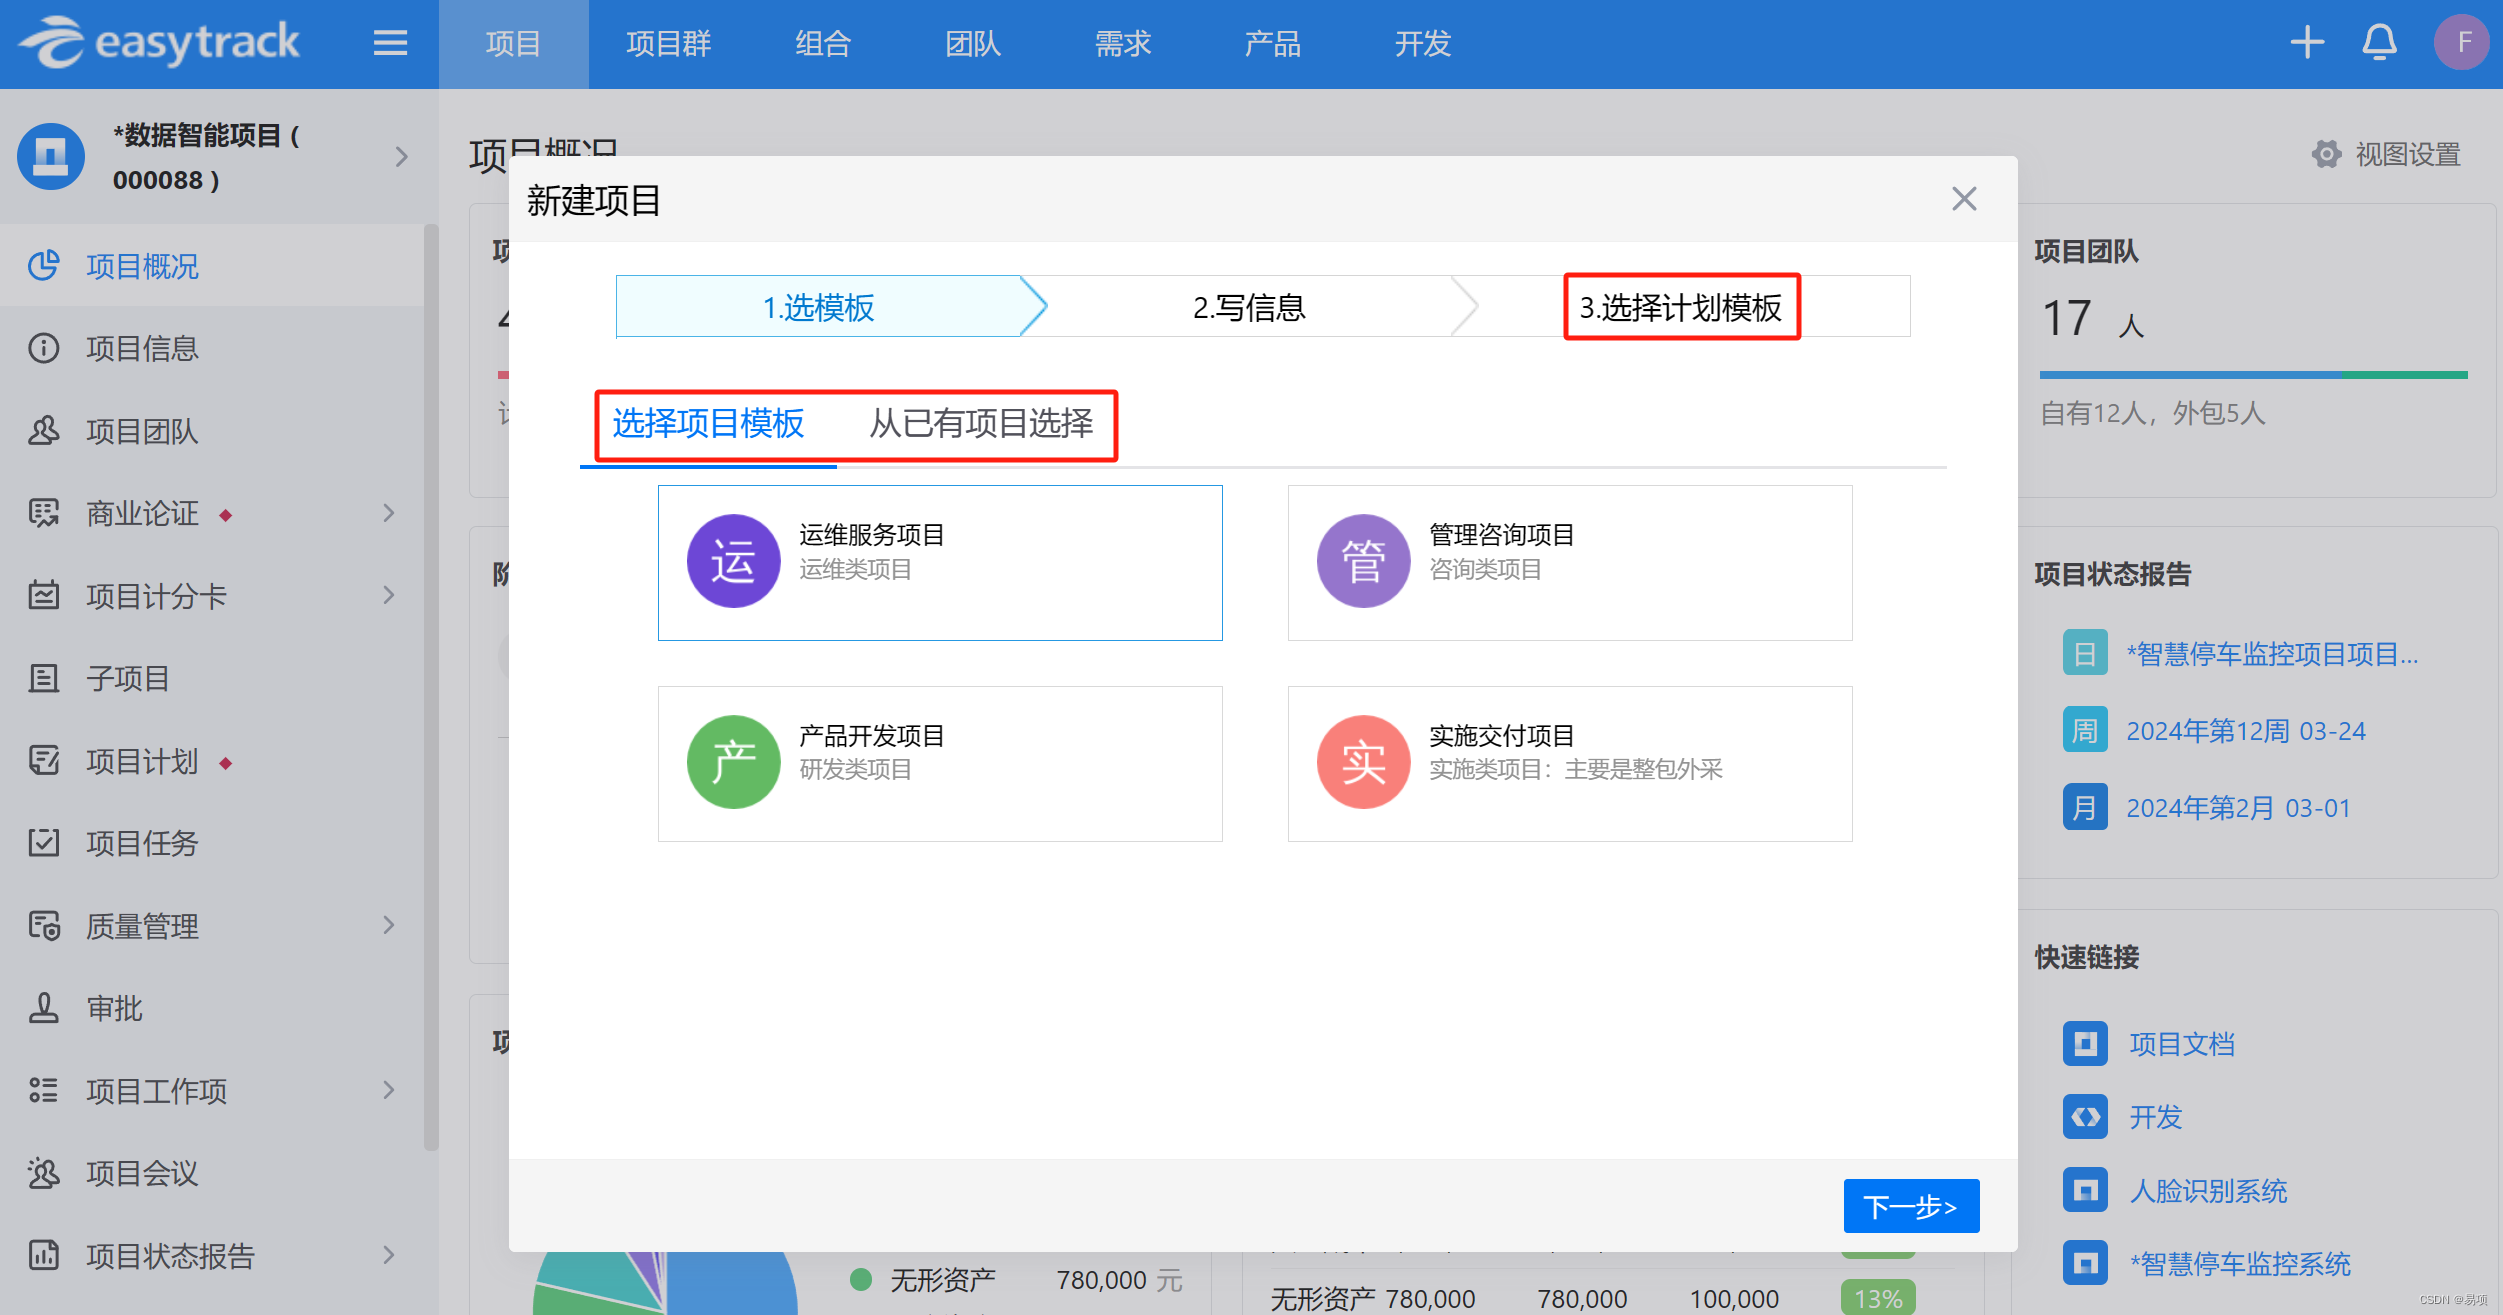Select the 产品开发项目 template card

(940, 764)
